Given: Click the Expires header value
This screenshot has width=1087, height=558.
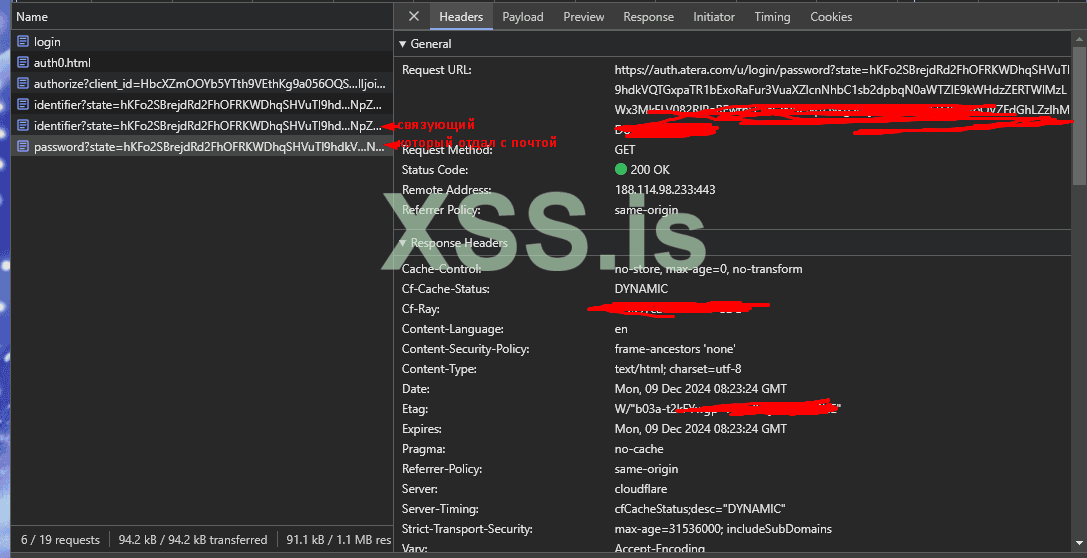Looking at the screenshot, I should click(700, 428).
